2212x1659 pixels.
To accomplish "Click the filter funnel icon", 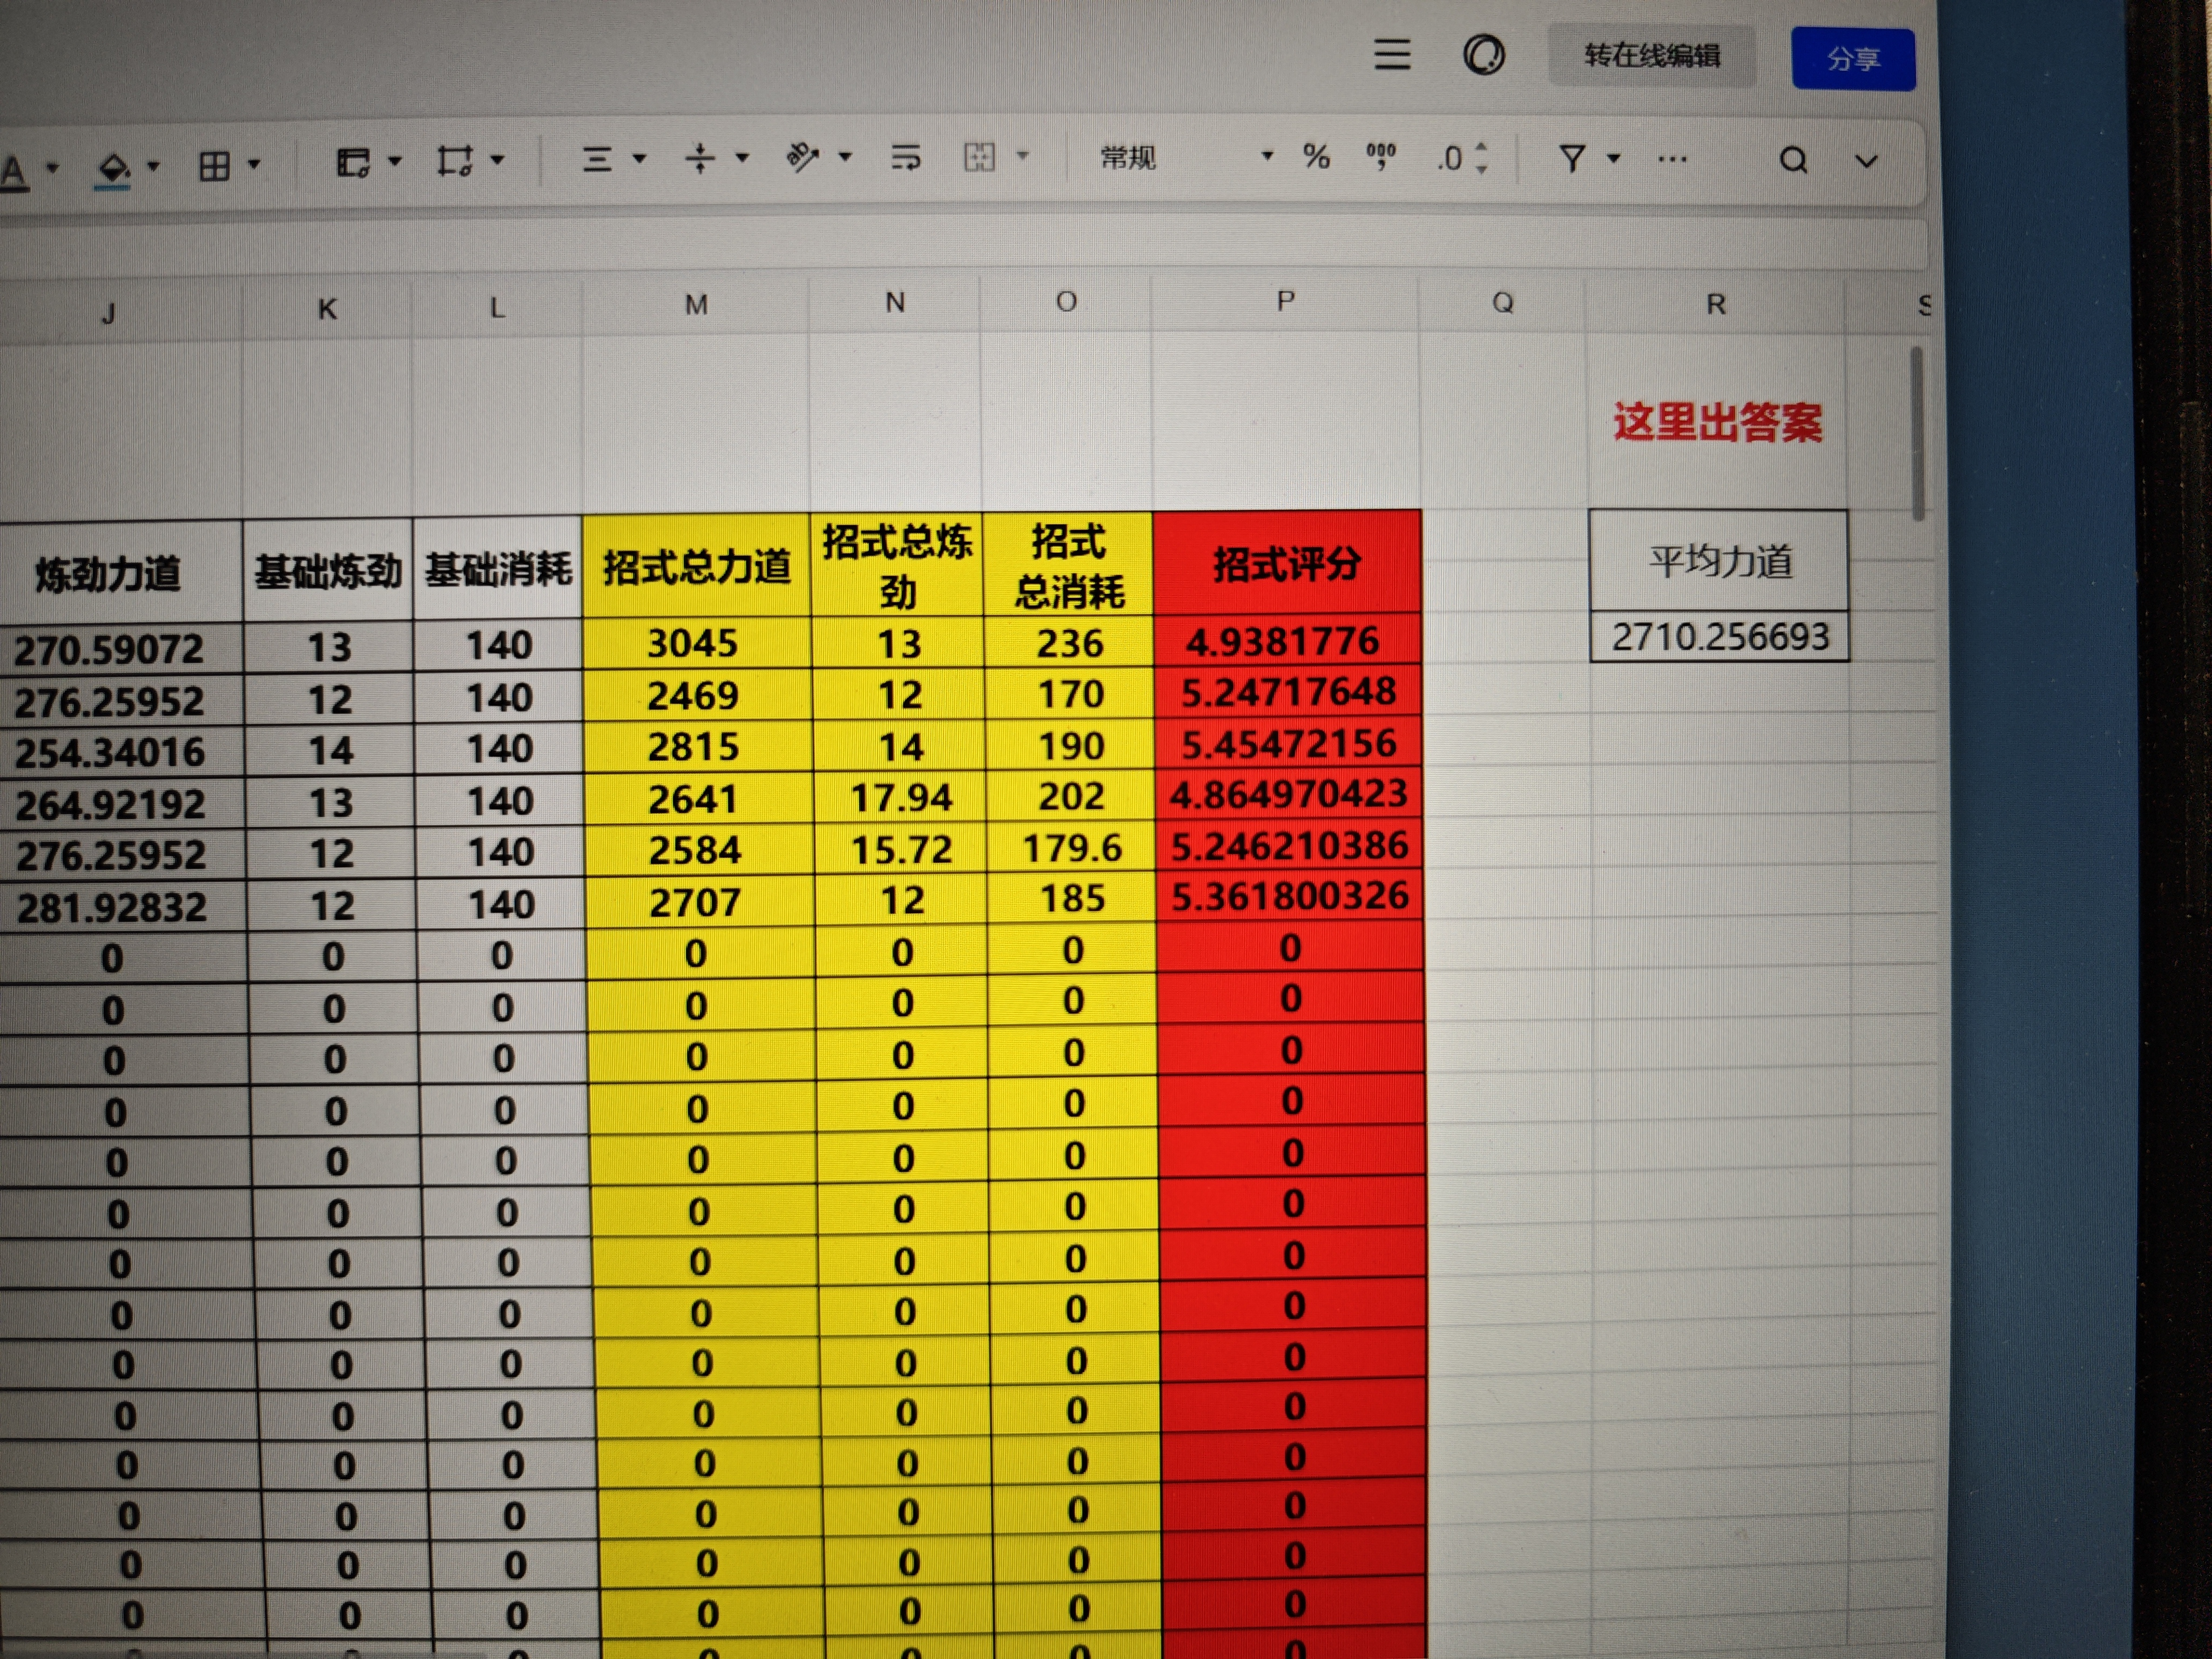I will pos(1572,158).
